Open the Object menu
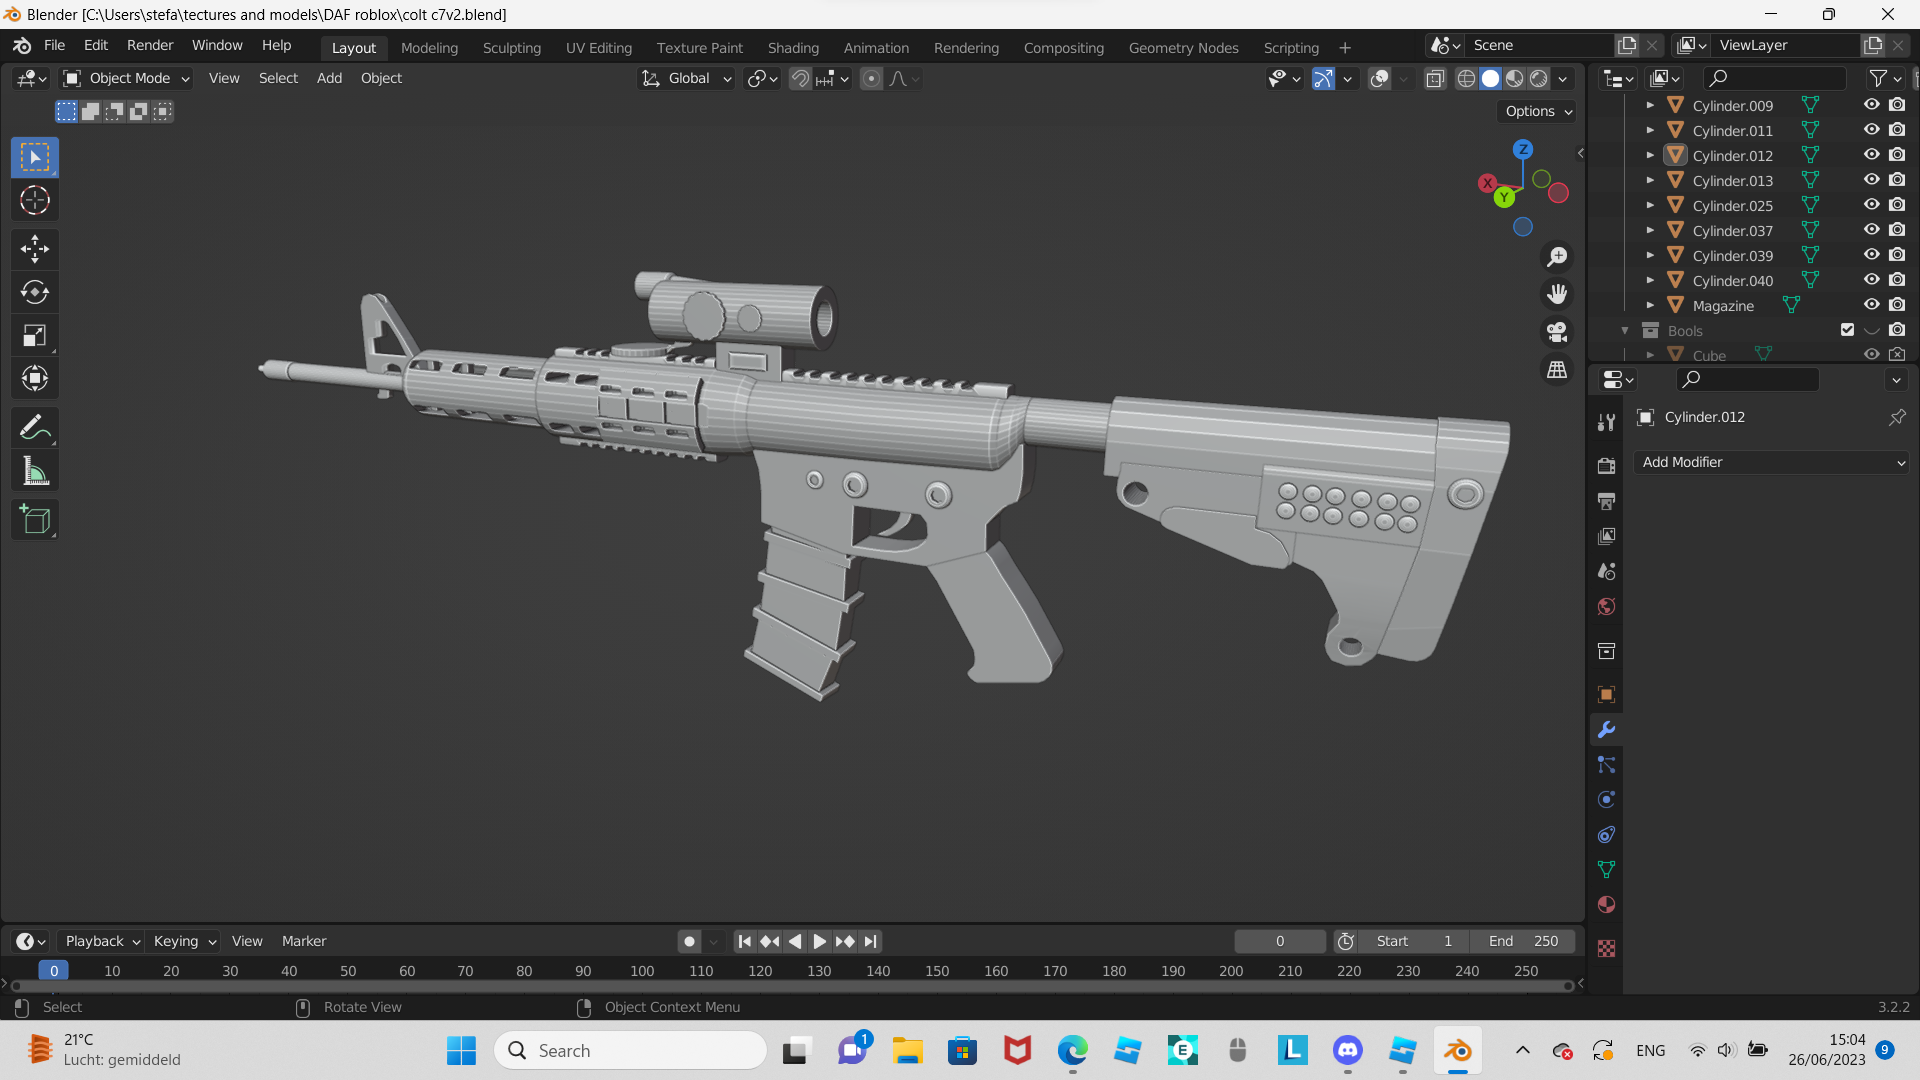This screenshot has width=1920, height=1080. pyautogui.click(x=381, y=78)
